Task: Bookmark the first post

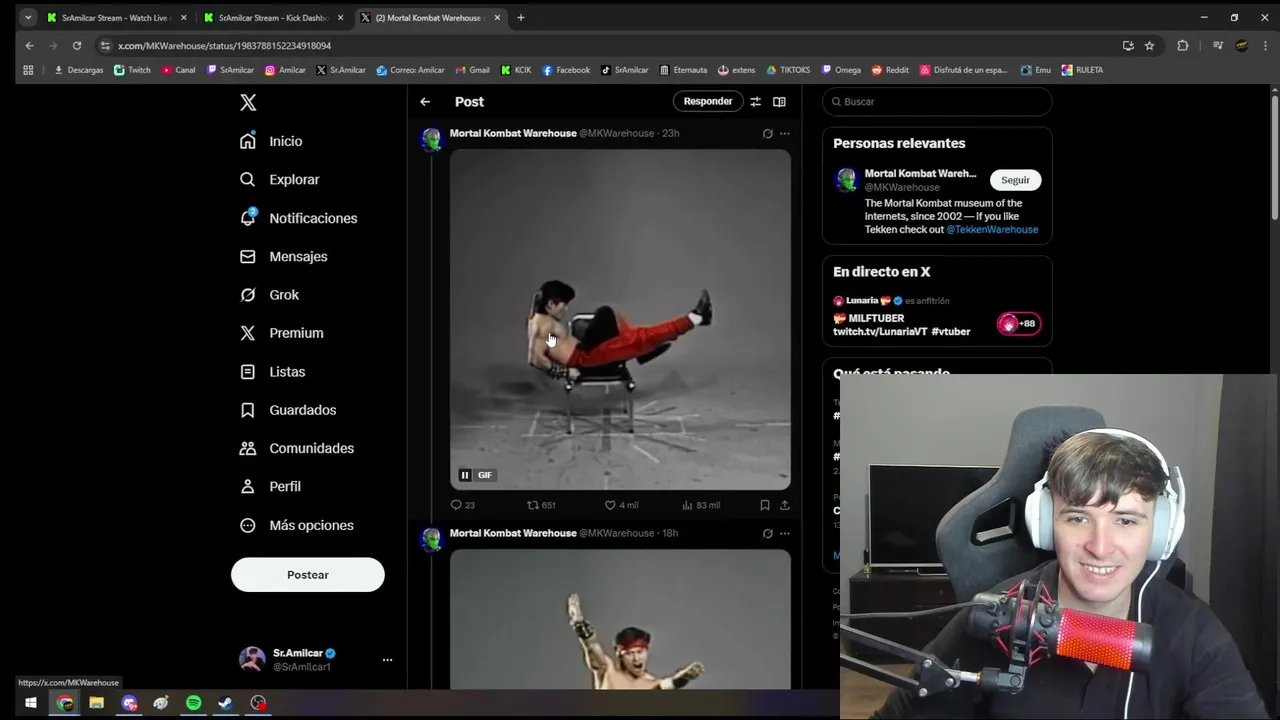Action: (765, 505)
